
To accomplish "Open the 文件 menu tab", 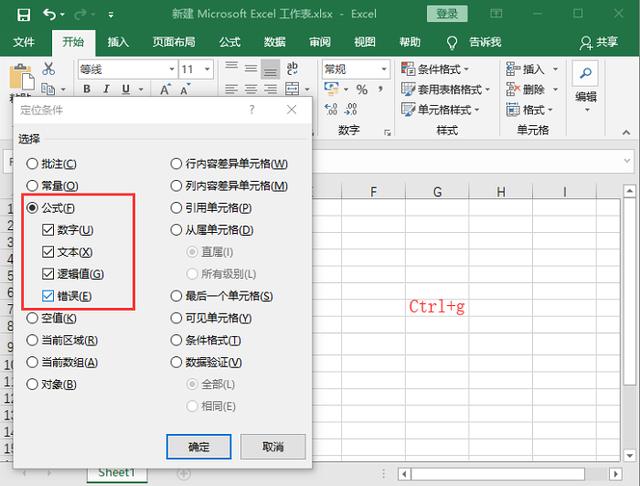I will [x=24, y=42].
